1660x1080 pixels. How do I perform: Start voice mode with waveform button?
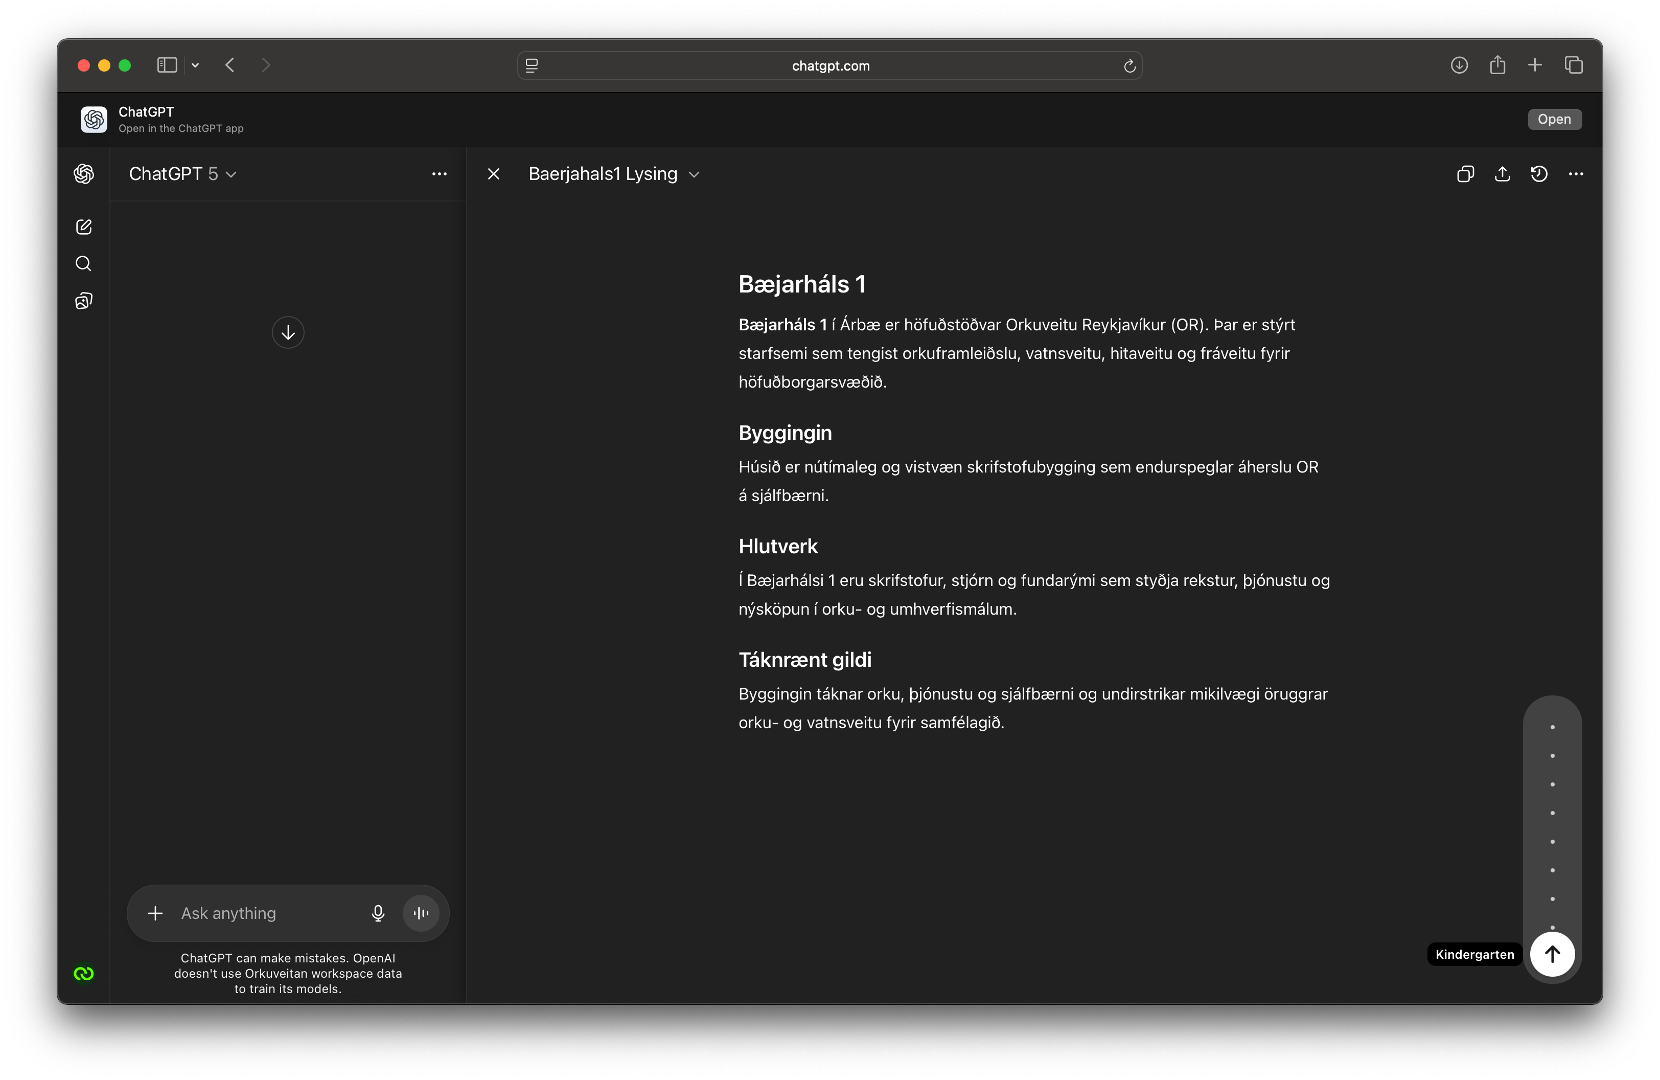421,913
